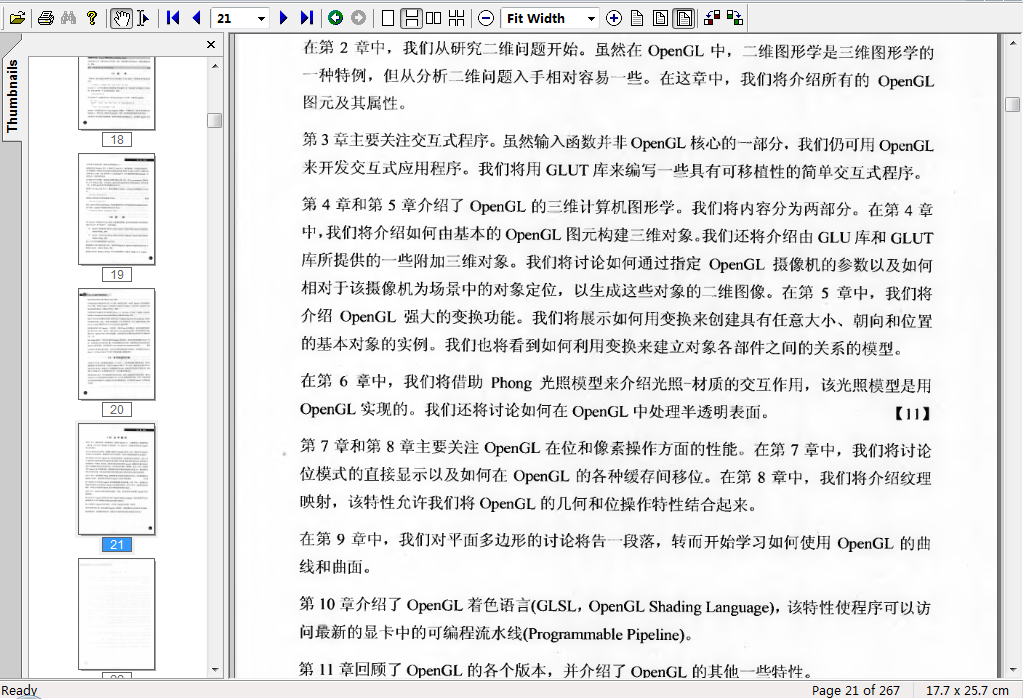The height and width of the screenshot is (699, 1023).
Task: Click '17.7 x 25.7 cm' page size
Action: click(x=967, y=691)
